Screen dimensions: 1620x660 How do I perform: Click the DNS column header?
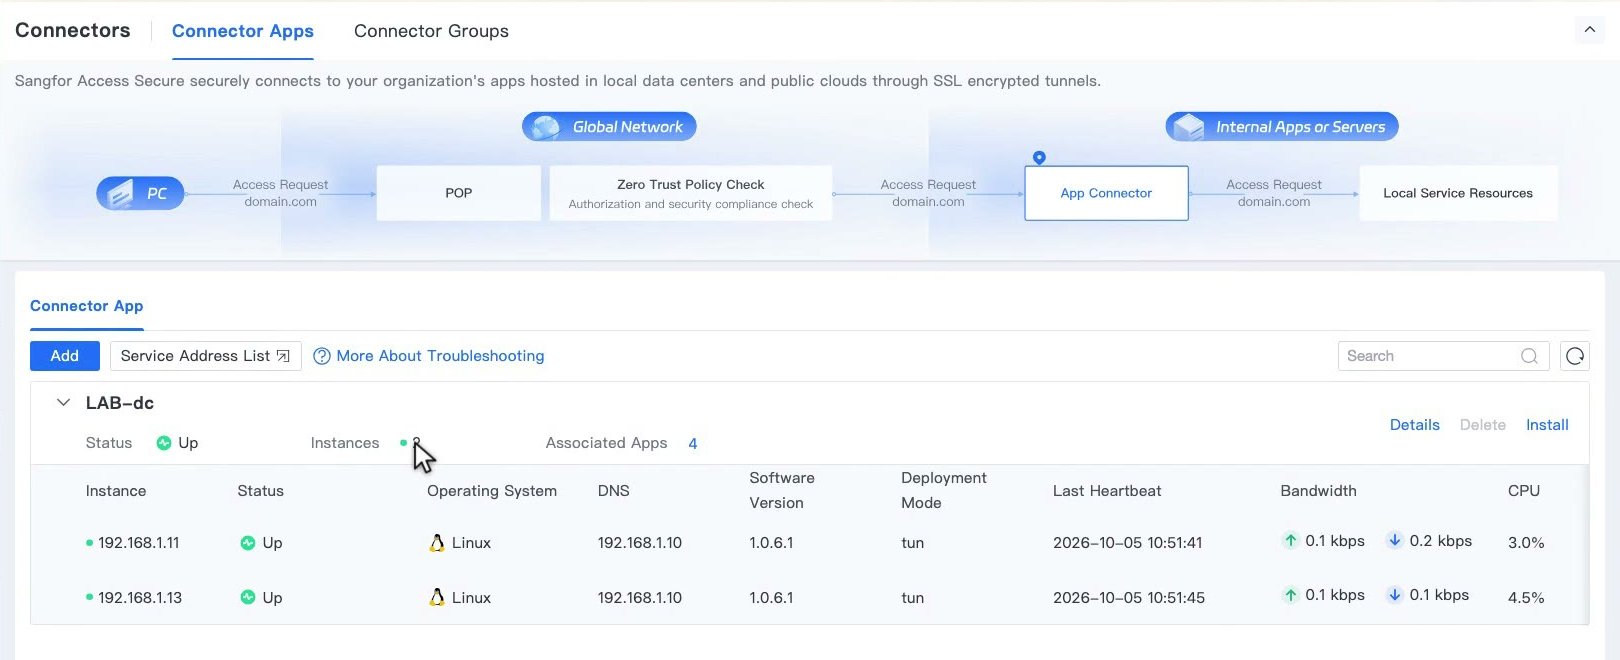click(x=614, y=491)
